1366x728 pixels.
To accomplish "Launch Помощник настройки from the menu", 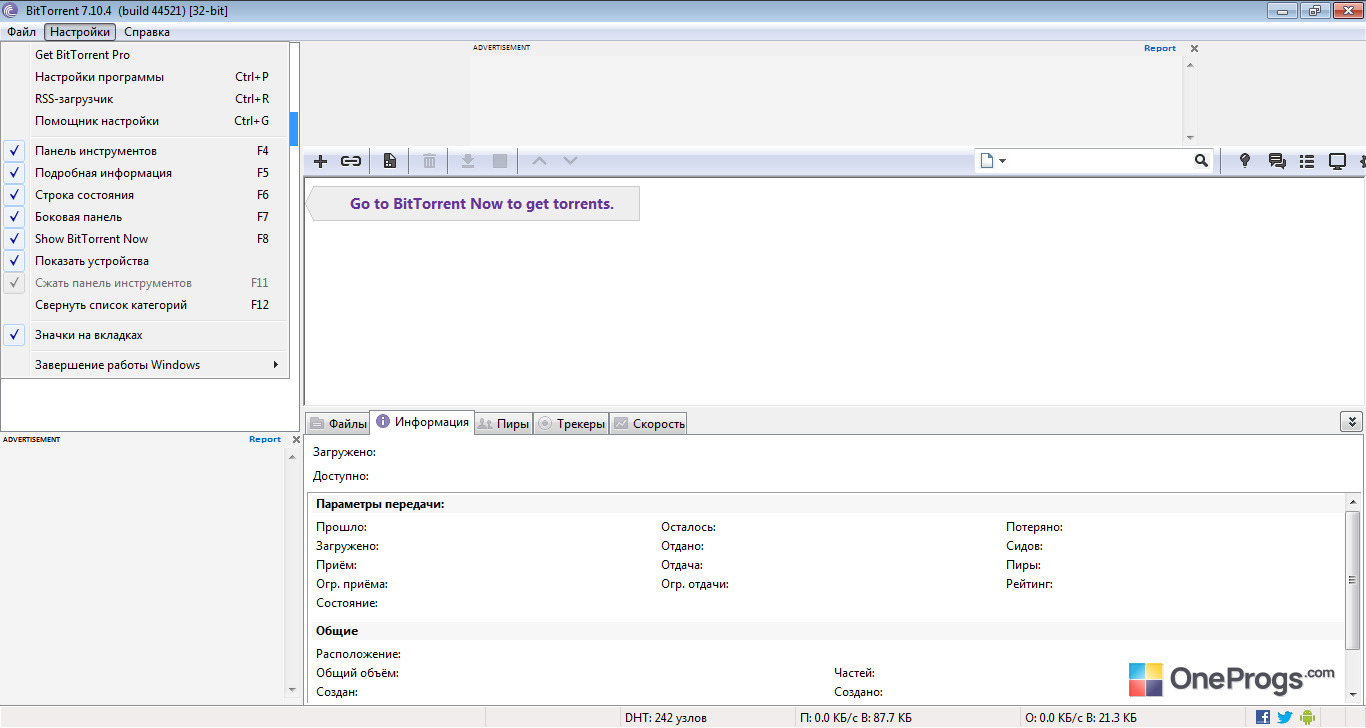I will (x=145, y=121).
